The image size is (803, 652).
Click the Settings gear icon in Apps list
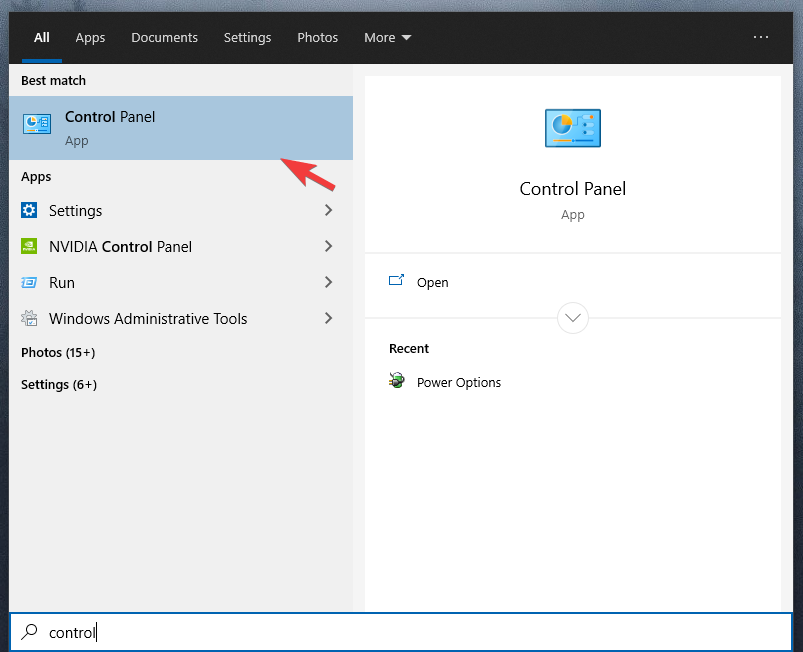click(x=29, y=210)
